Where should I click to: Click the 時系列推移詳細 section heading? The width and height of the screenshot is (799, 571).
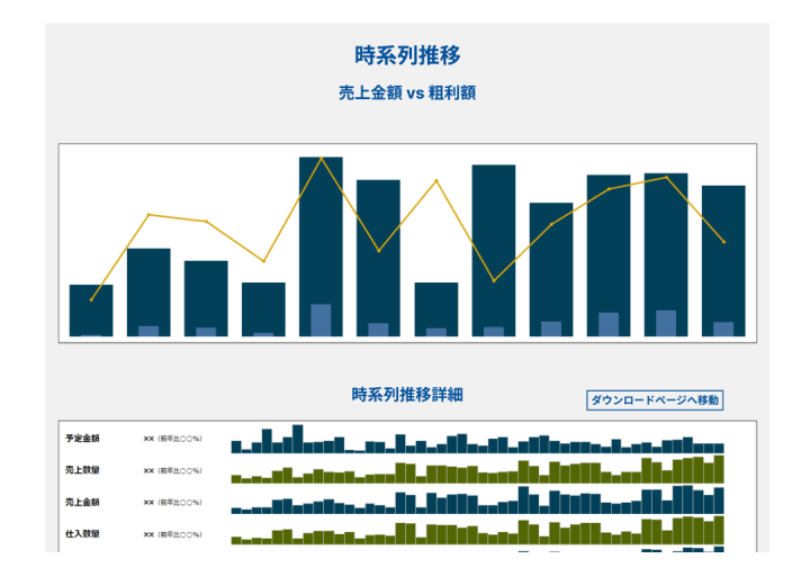coord(407,395)
